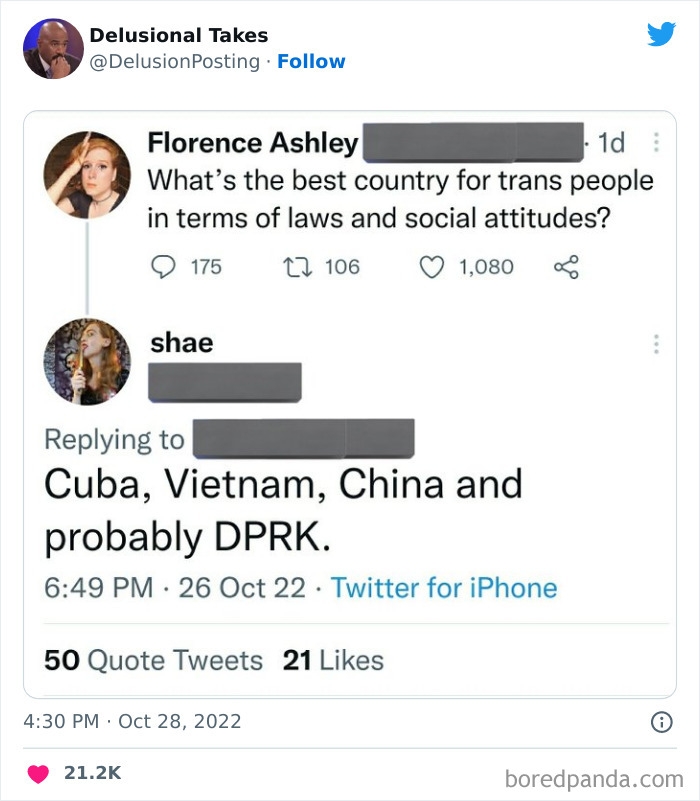Click the Twitter bird logo
Viewport: 700px width, 801px height.
pyautogui.click(x=662, y=33)
